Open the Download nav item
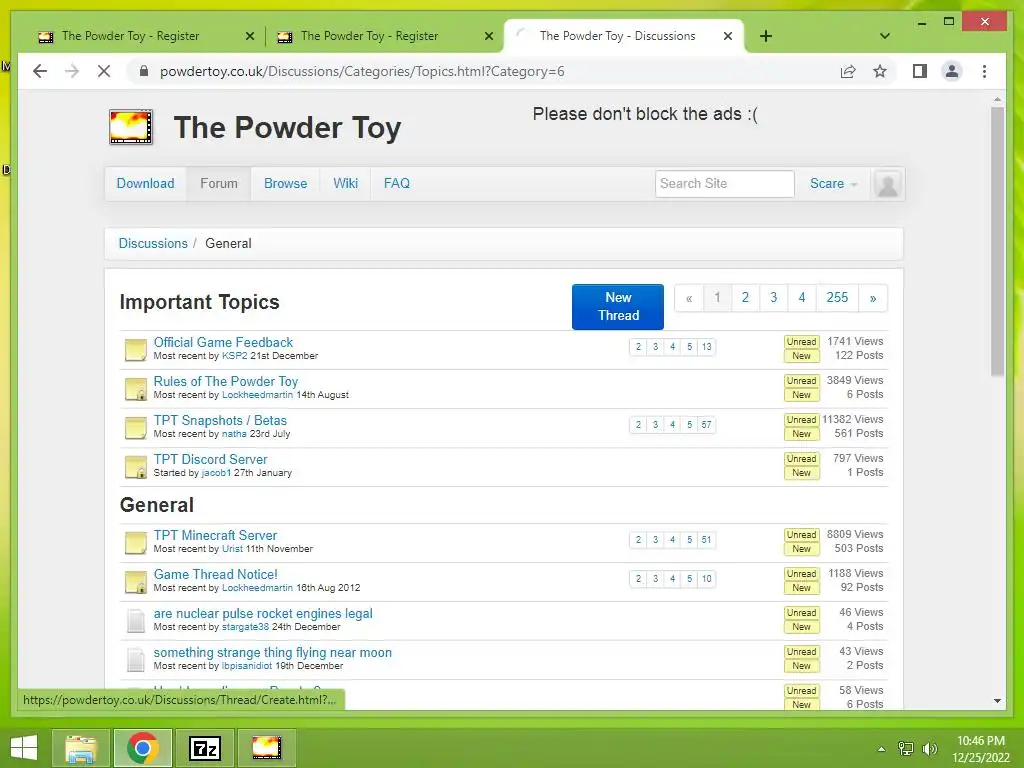Screen dimensions: 1024x768 coord(146,184)
